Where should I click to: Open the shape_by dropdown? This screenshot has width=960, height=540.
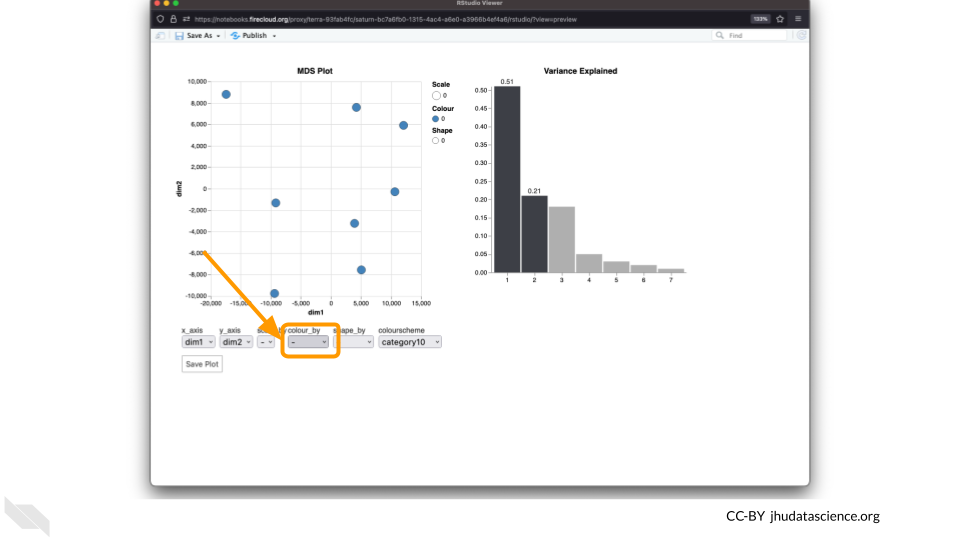(354, 342)
